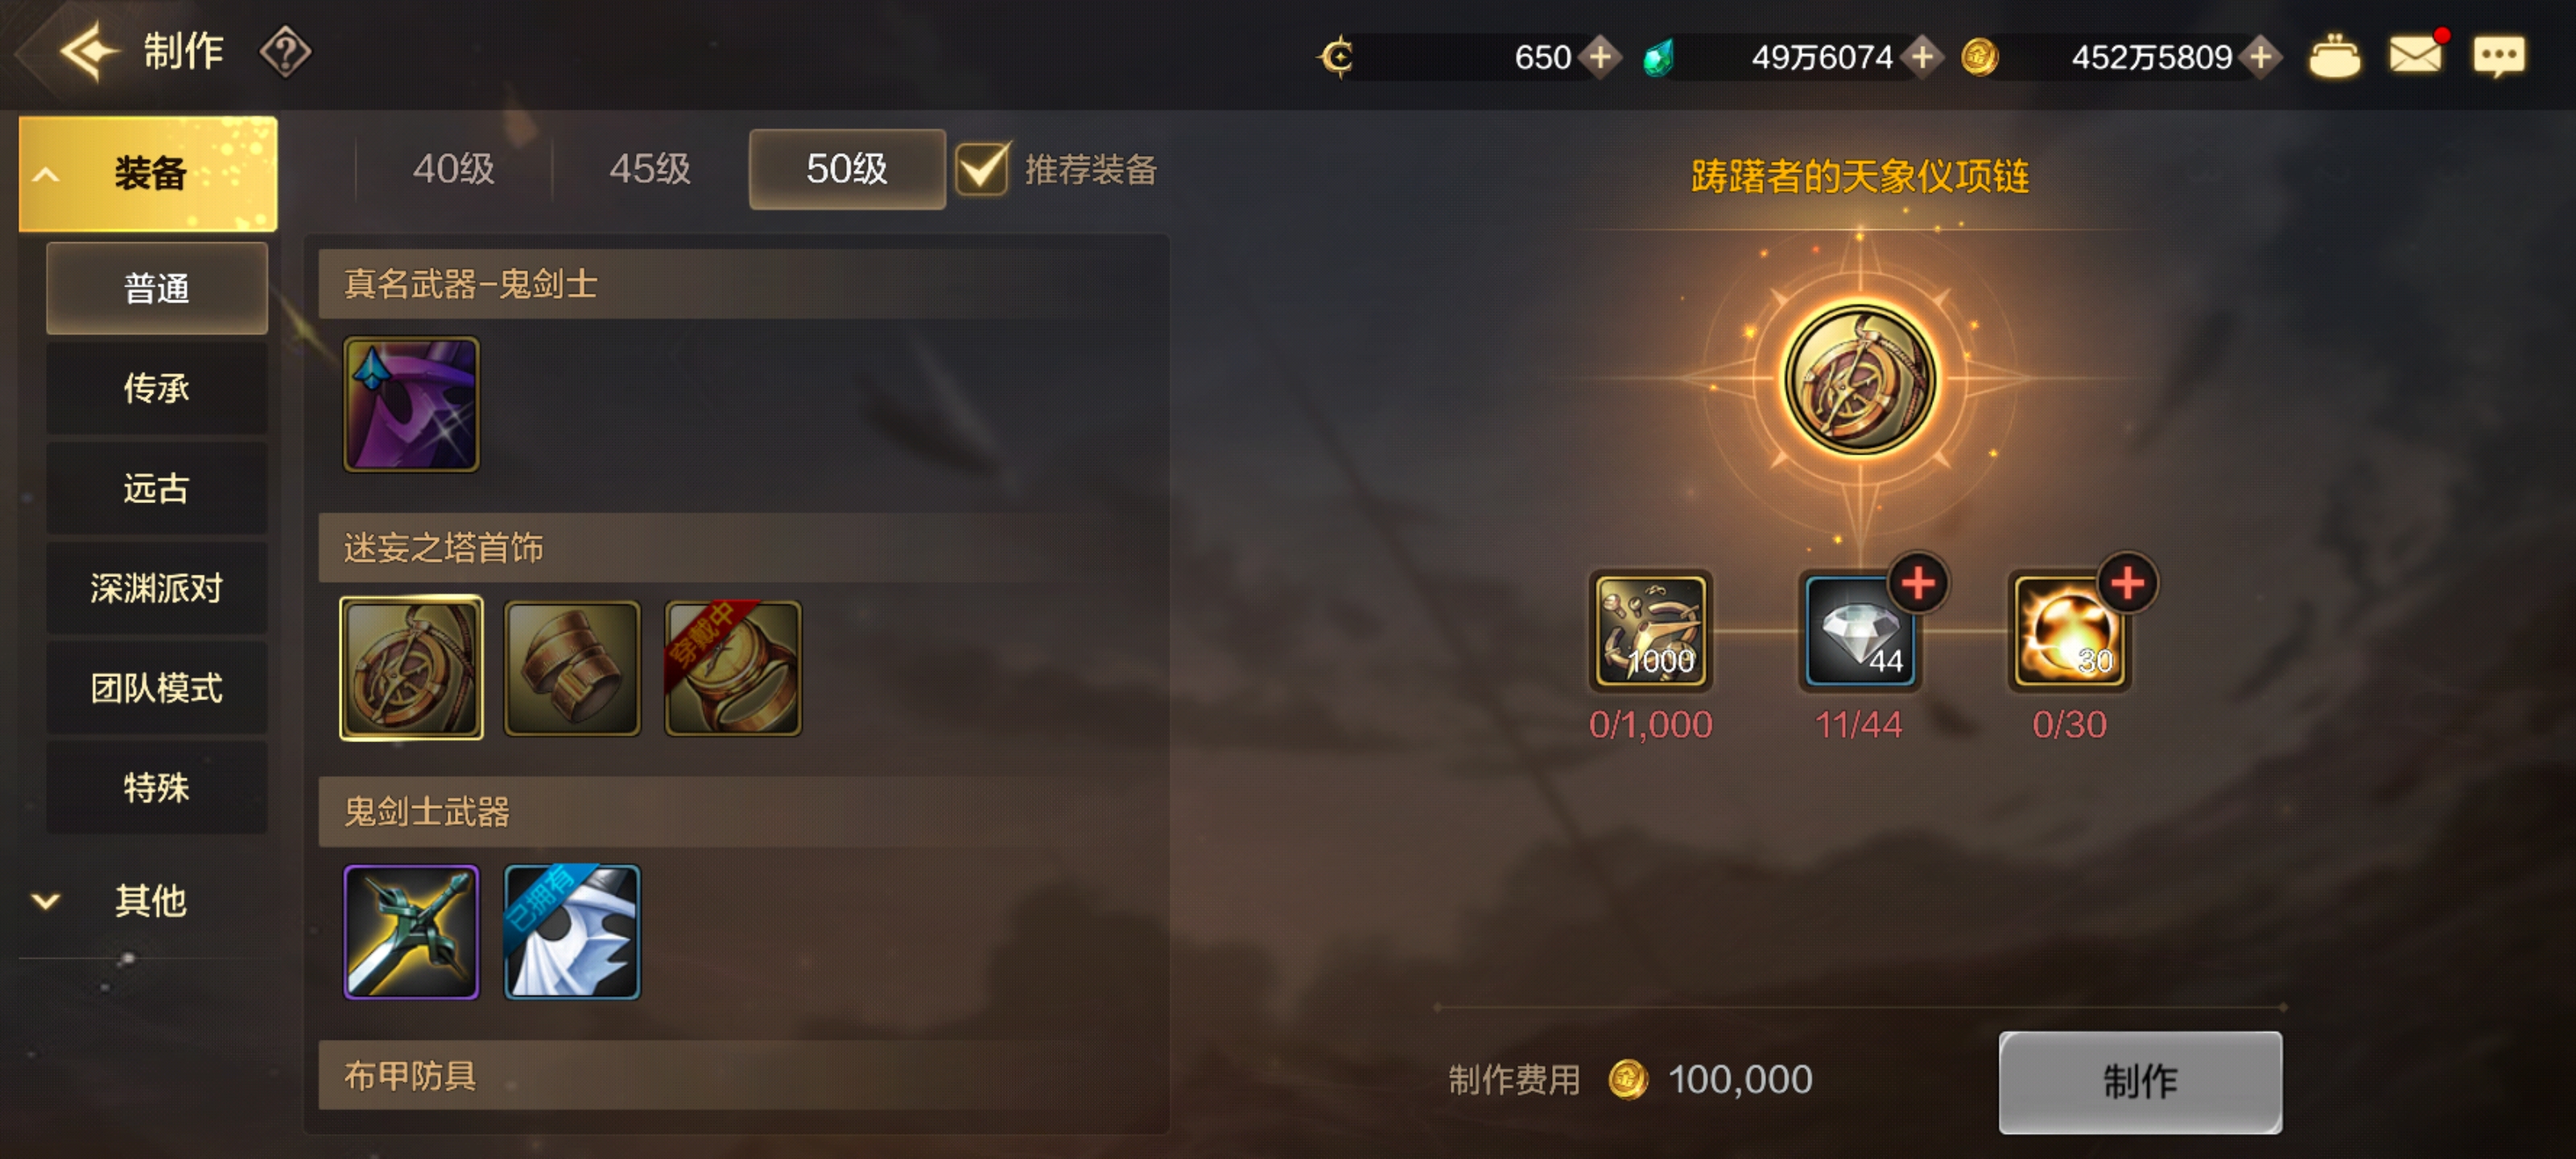Open the chat bubble icon
Screen dimensions: 2576x1159
[x=2498, y=55]
